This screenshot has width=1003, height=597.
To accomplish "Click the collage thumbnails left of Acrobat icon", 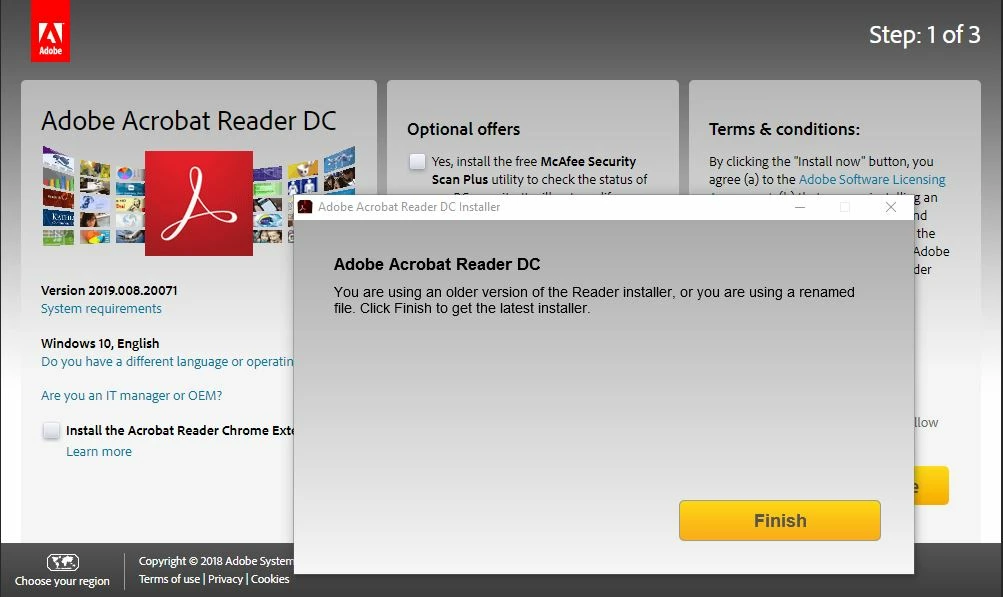I will pos(93,197).
